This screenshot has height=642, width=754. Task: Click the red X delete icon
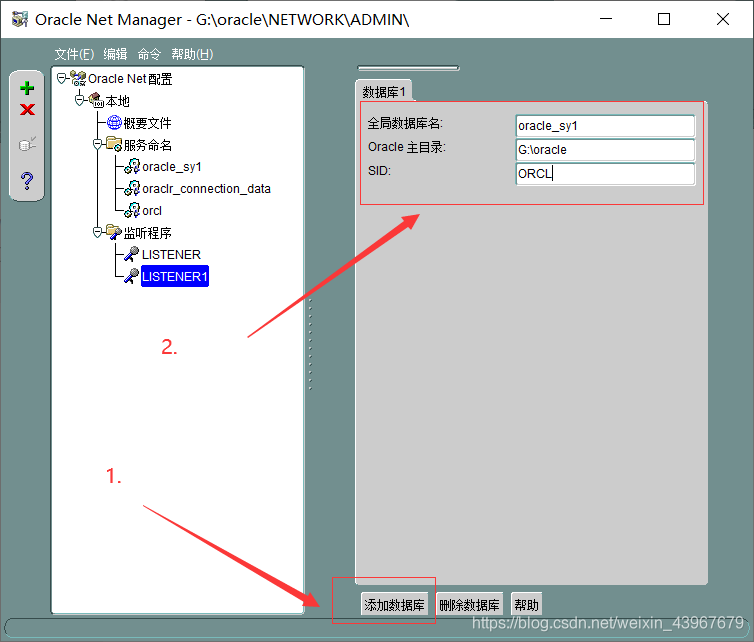tap(27, 110)
